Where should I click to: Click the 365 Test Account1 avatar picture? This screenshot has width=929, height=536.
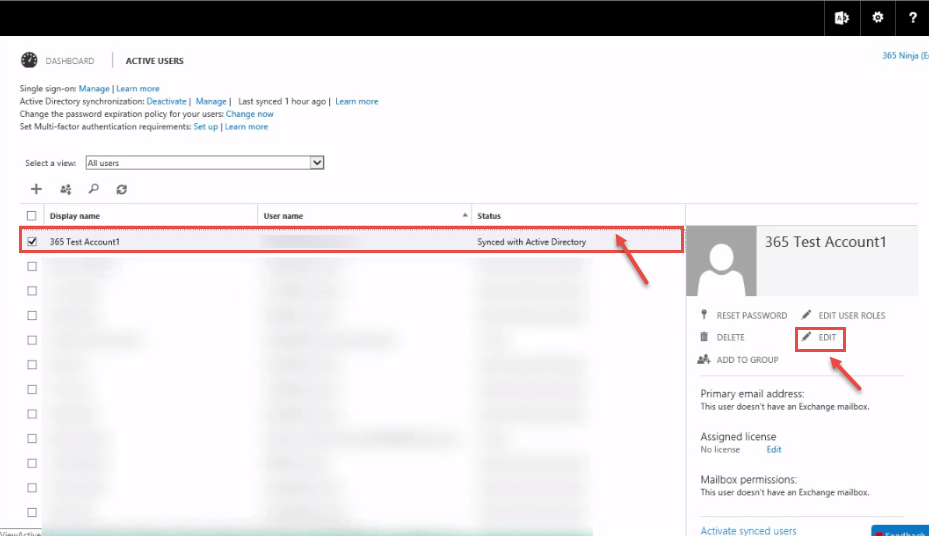(x=721, y=261)
